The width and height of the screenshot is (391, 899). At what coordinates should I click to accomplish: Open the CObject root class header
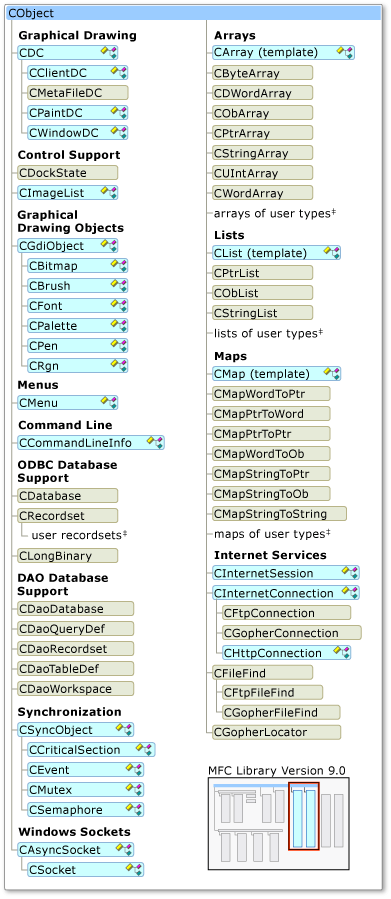point(194,13)
